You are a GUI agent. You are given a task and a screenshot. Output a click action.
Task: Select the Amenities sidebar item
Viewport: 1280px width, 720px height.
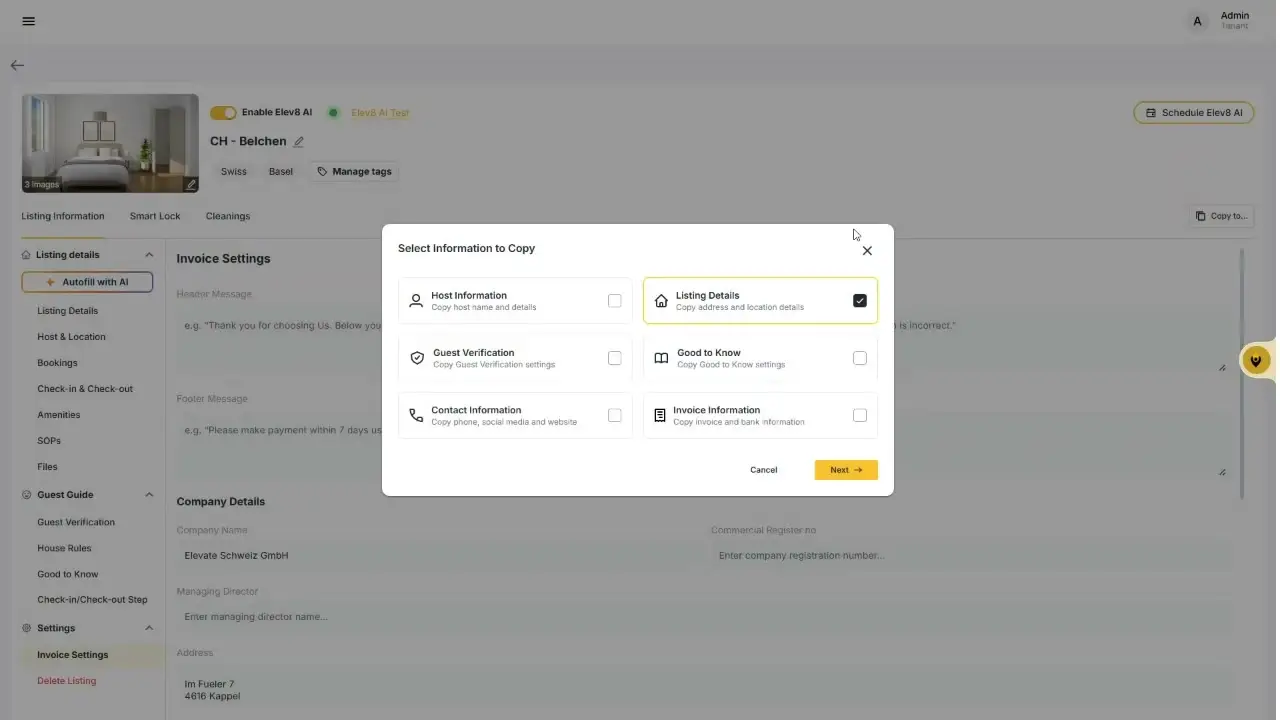coord(59,415)
